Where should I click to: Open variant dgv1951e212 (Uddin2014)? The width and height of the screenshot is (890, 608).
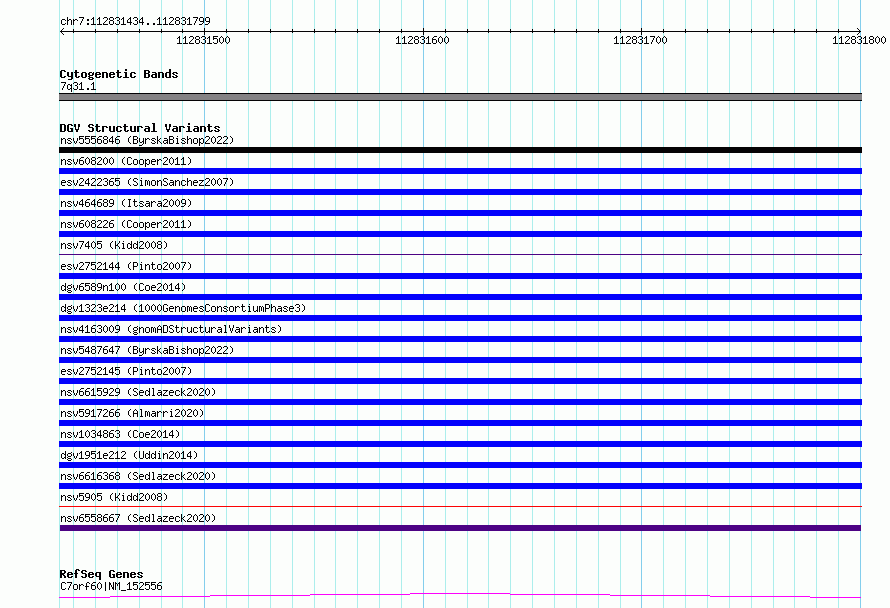pyautogui.click(x=129, y=455)
